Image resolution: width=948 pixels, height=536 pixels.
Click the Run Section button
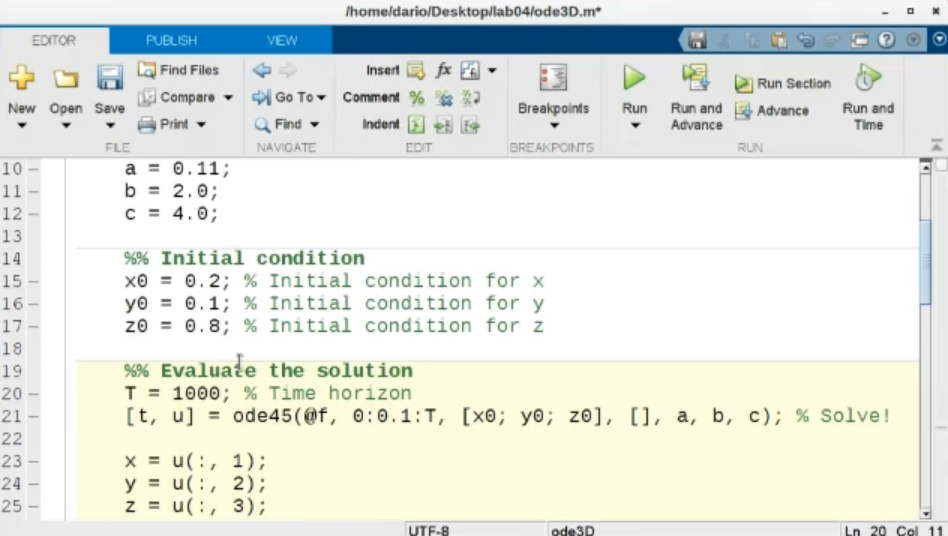pos(783,84)
